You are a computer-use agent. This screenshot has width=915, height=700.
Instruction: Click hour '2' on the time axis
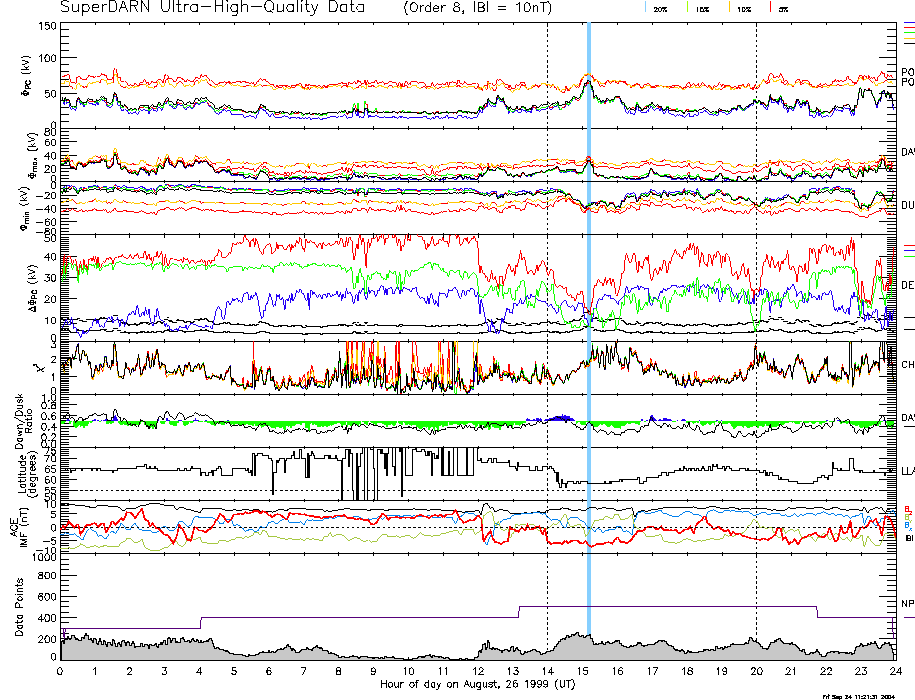pos(130,671)
